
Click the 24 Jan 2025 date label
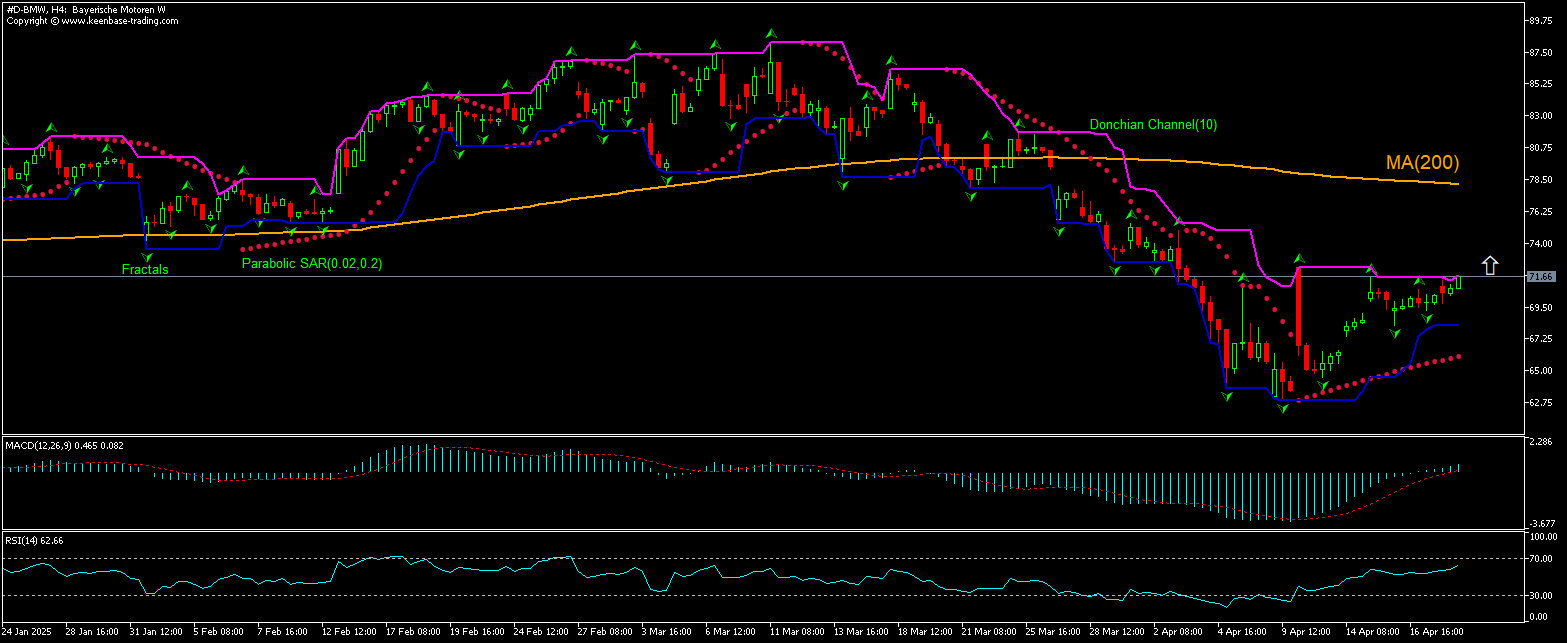click(26, 632)
